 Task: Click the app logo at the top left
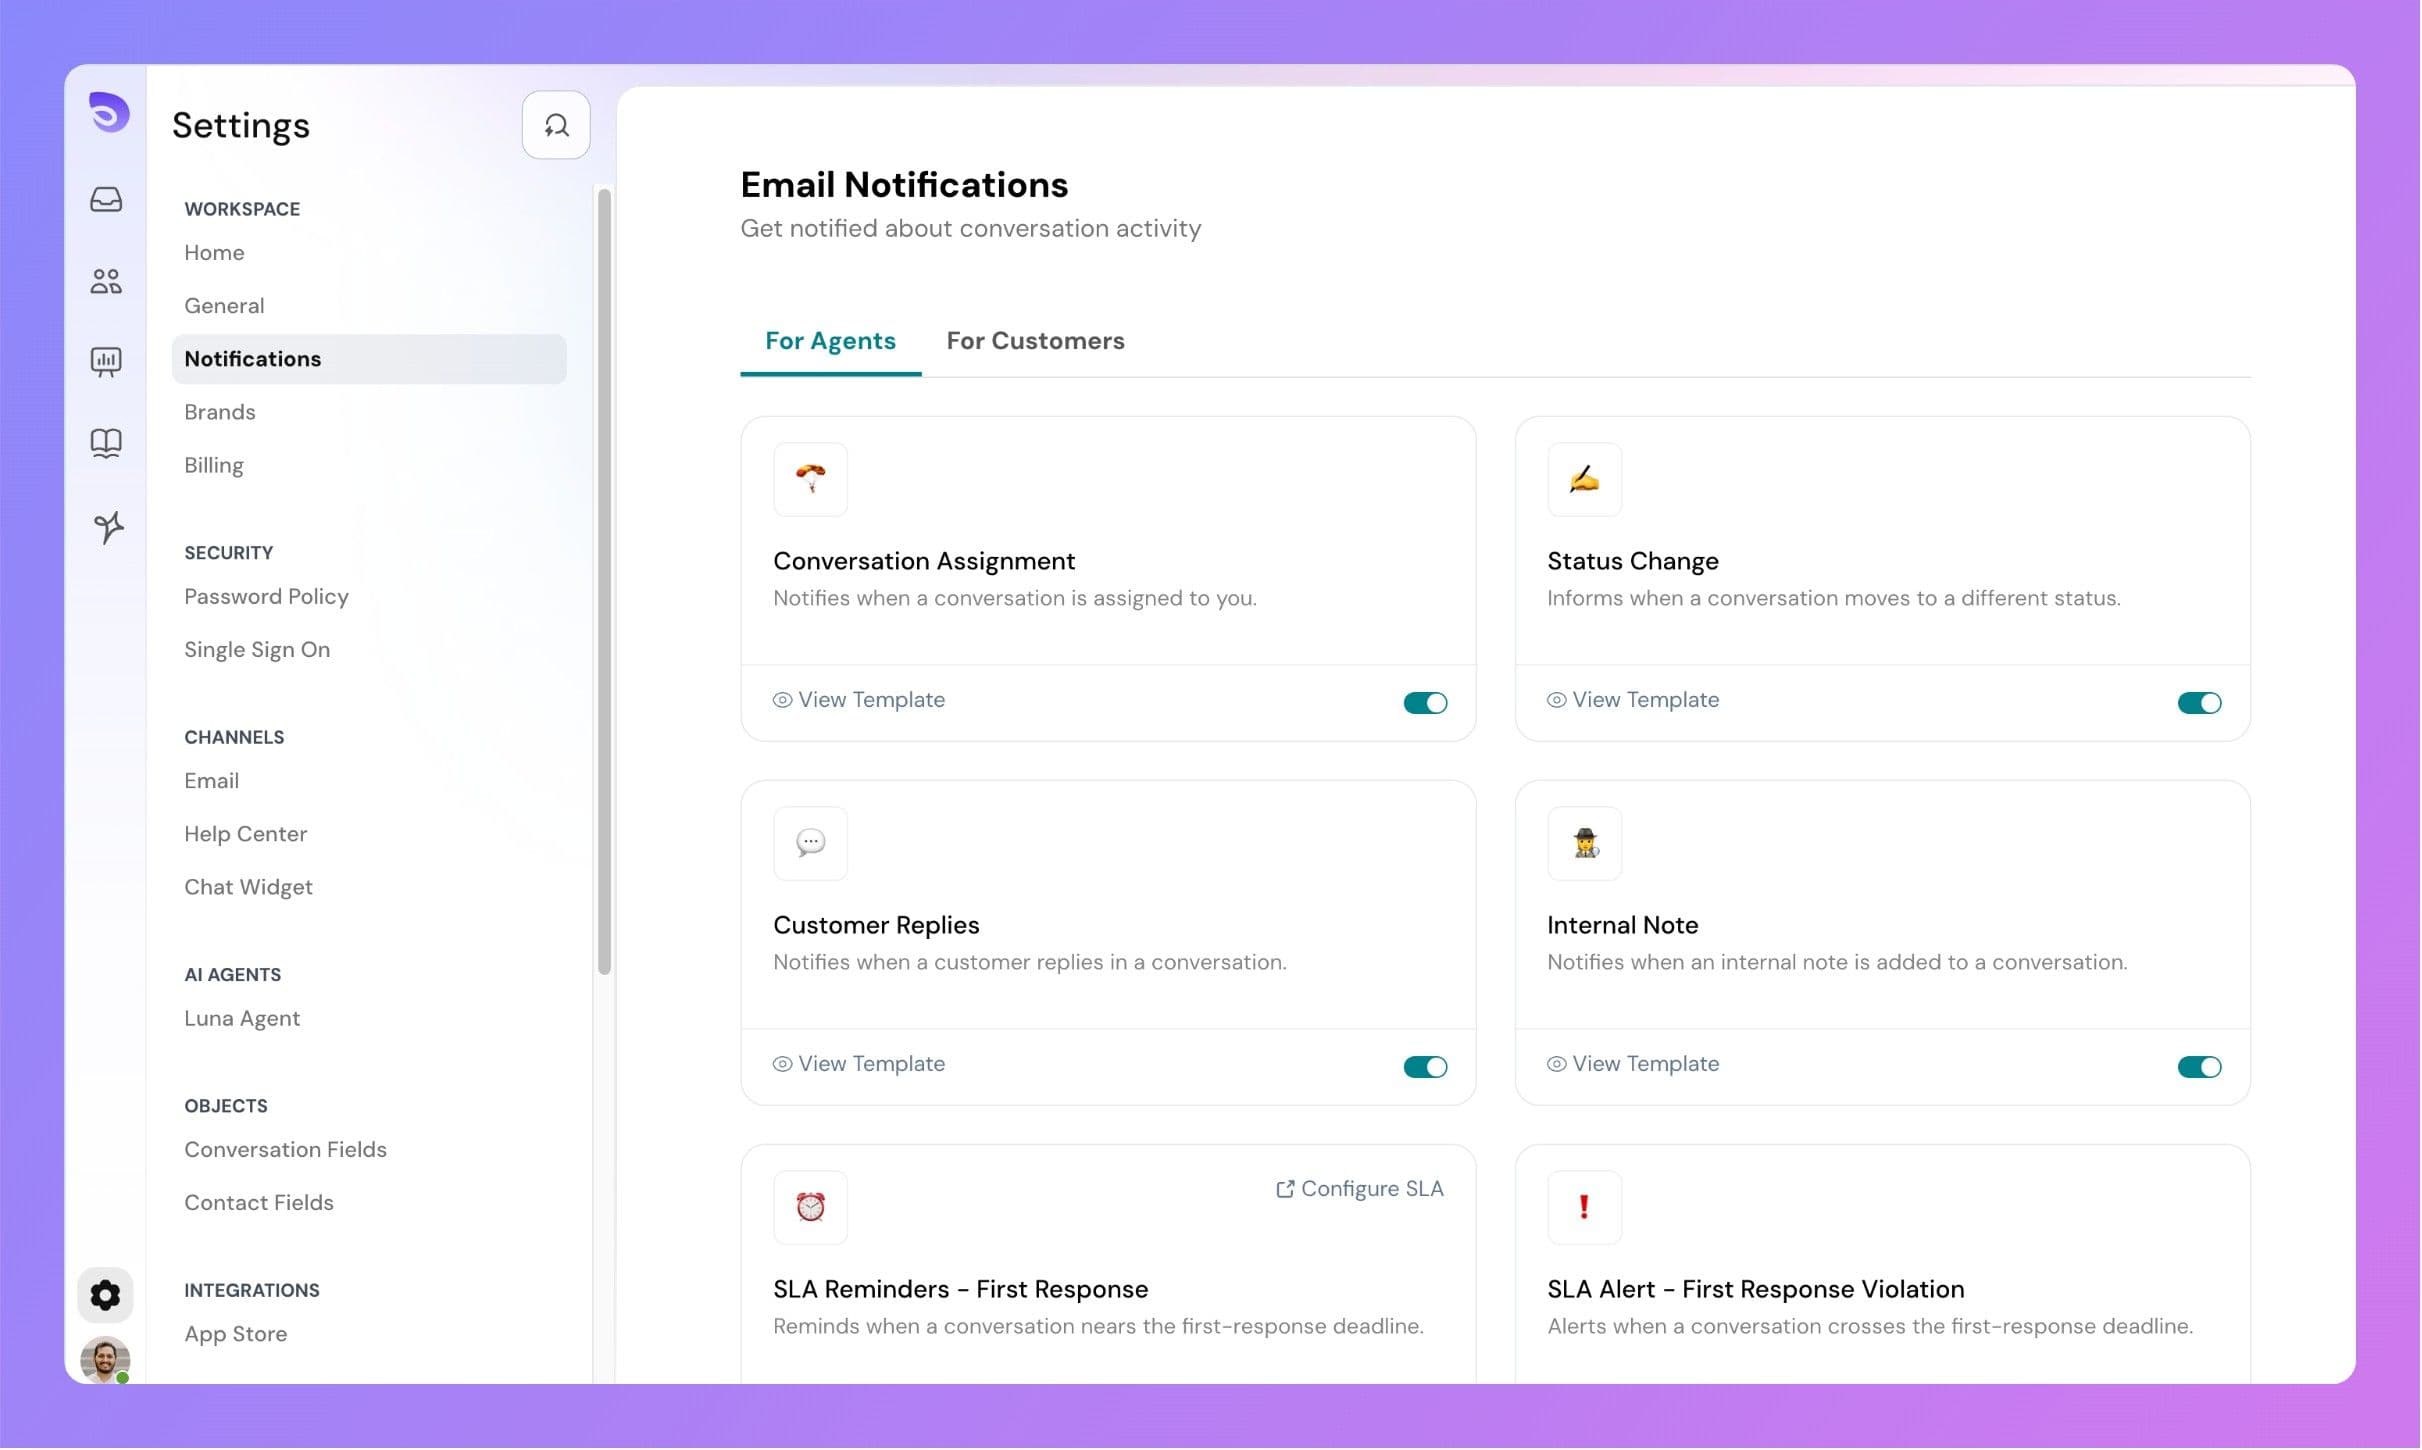(x=107, y=113)
